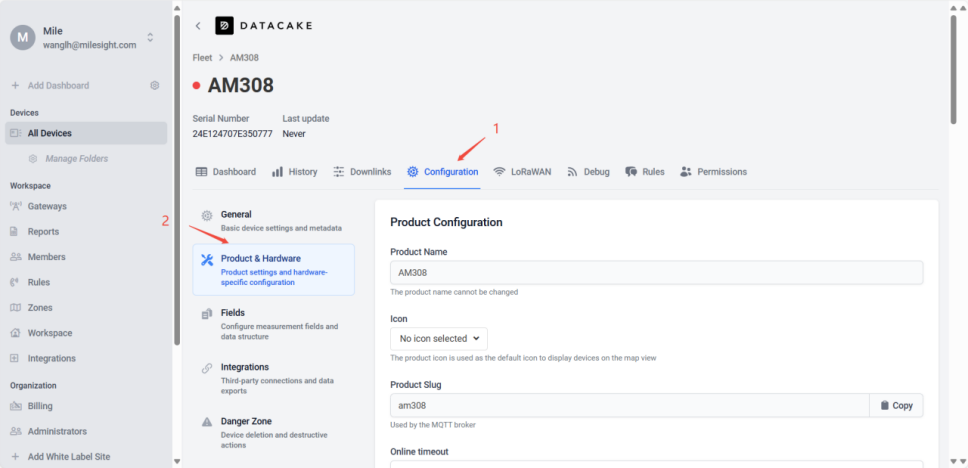The image size is (968, 468).
Task: Click the sidebar Rules icon
Action: pyautogui.click(x=15, y=282)
